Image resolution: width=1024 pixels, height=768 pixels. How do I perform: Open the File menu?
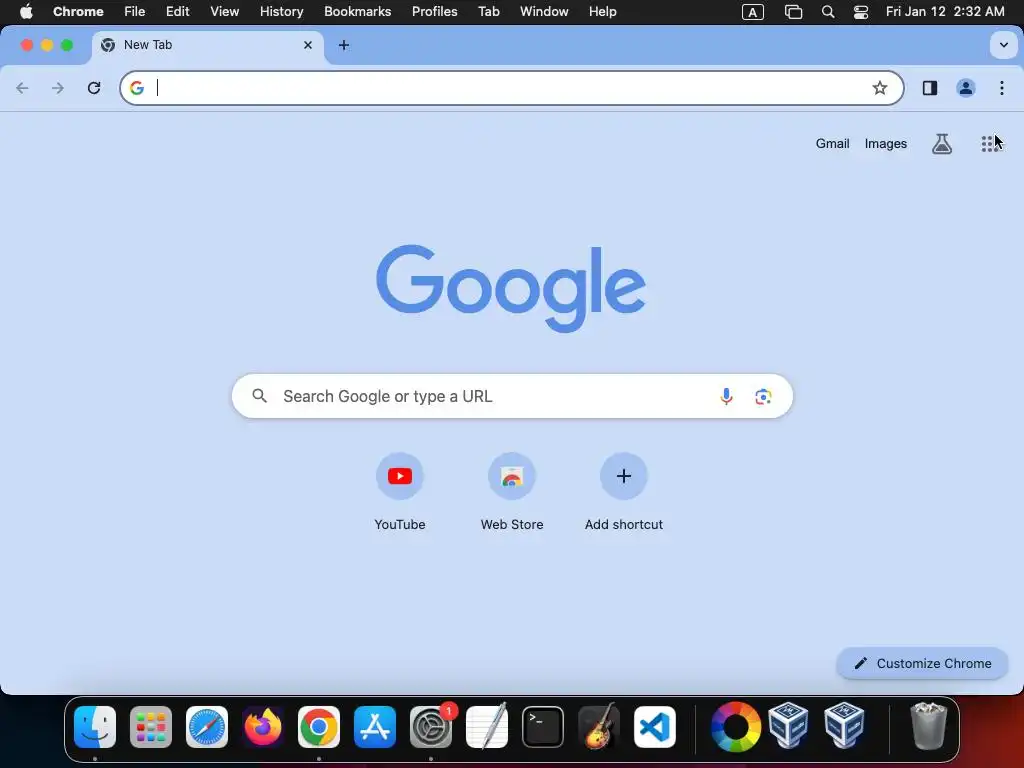tap(135, 12)
